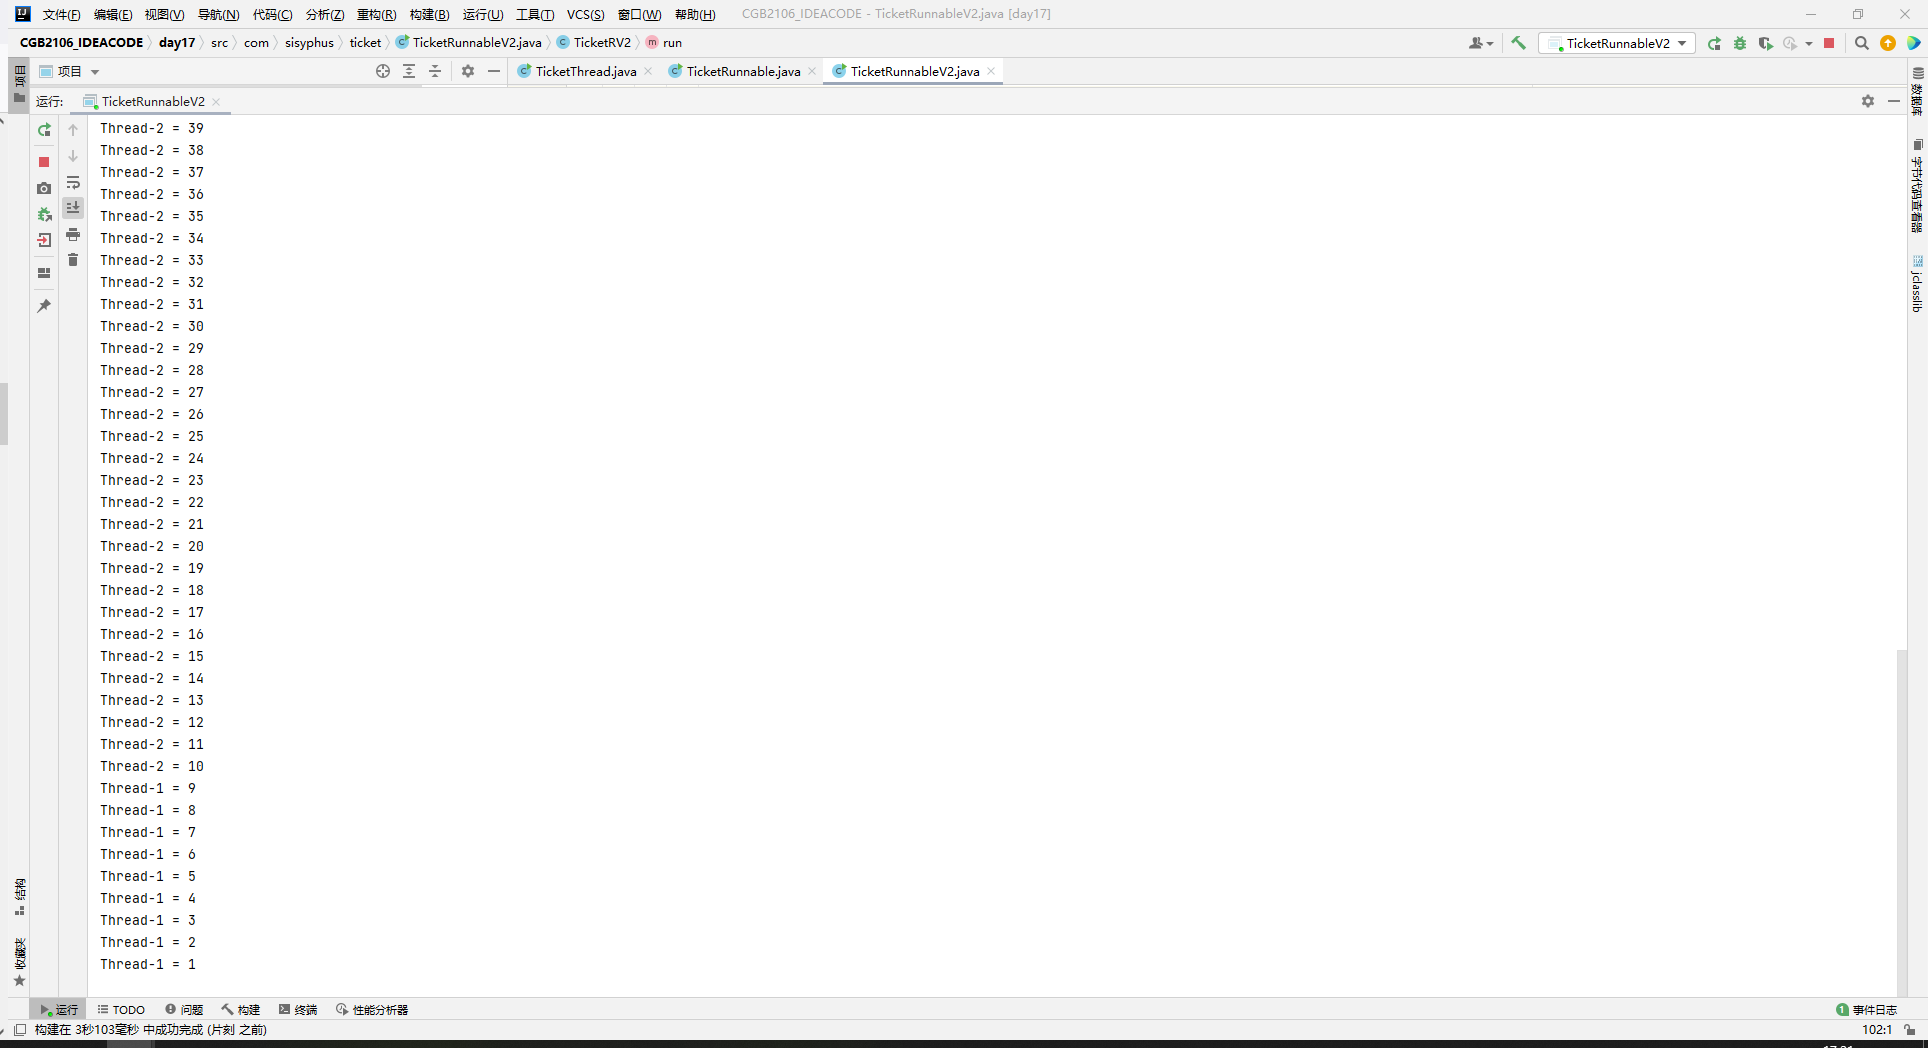This screenshot has width=1928, height=1048.
Task: Click the colorful plugin icon at top right
Action: coord(1913,43)
